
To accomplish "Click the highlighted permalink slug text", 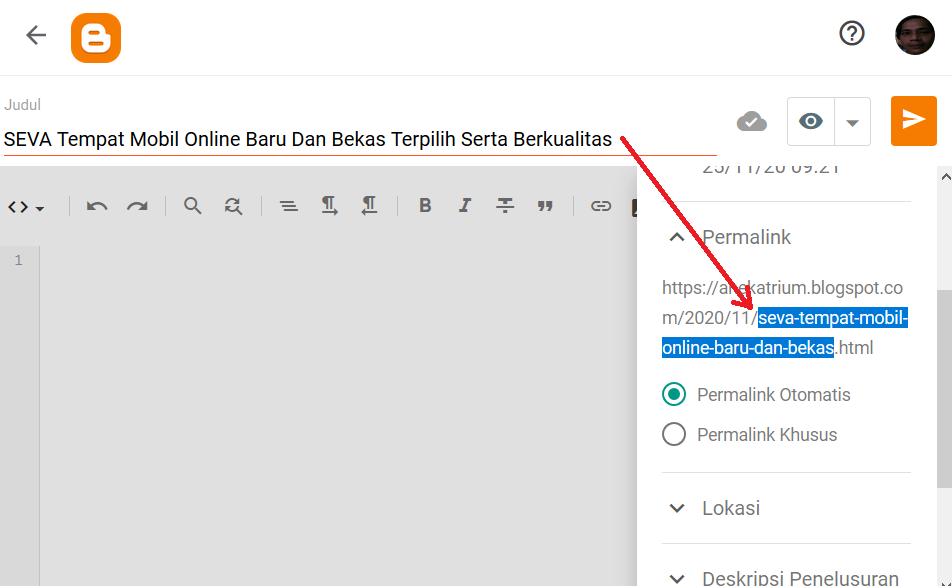I will [x=785, y=333].
